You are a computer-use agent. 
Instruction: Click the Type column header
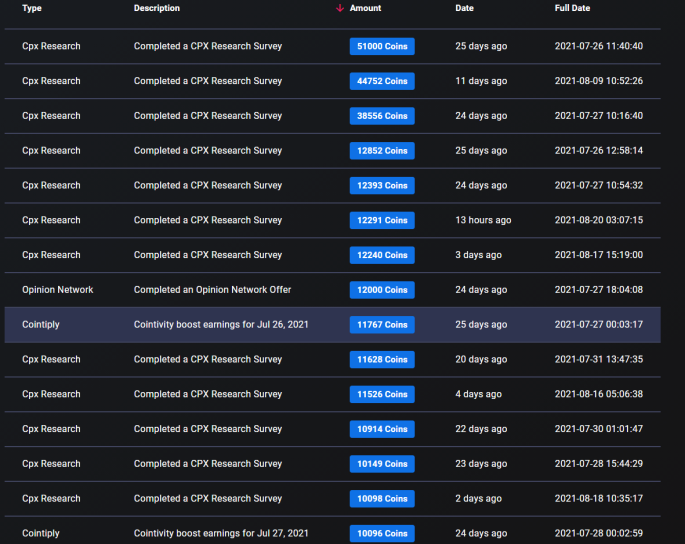tap(32, 8)
